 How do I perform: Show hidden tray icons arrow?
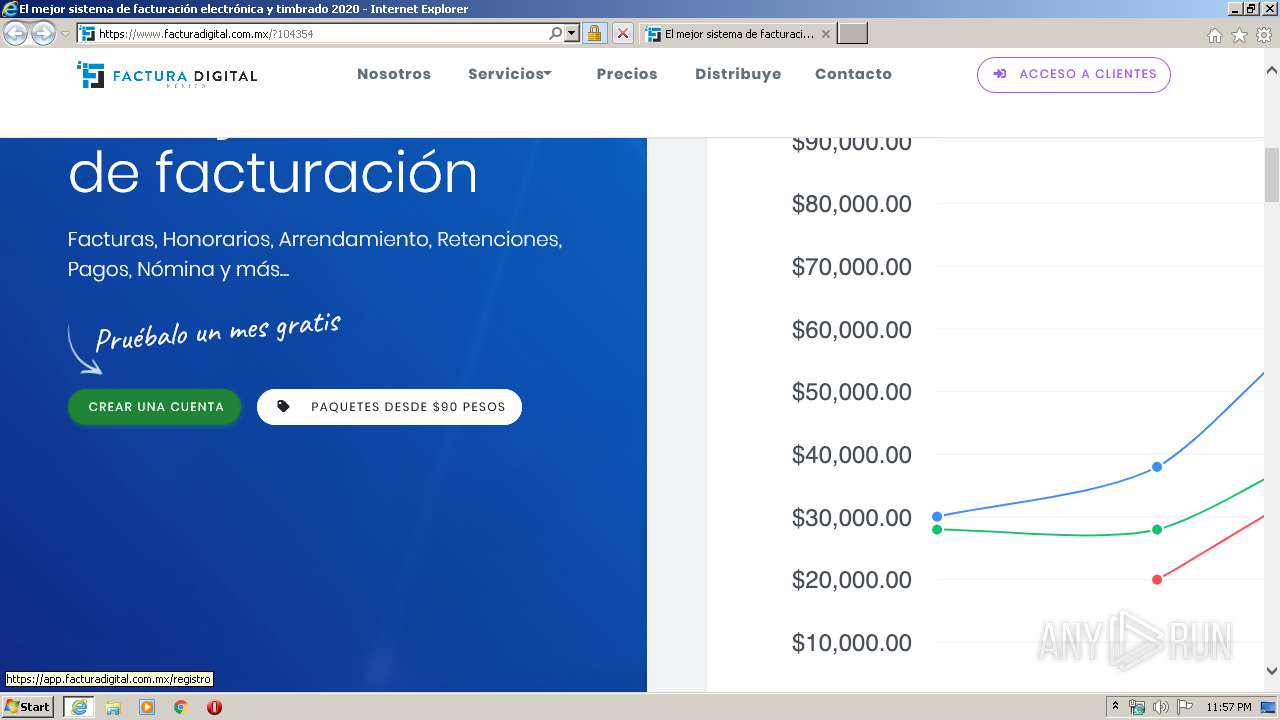[x=1115, y=707]
